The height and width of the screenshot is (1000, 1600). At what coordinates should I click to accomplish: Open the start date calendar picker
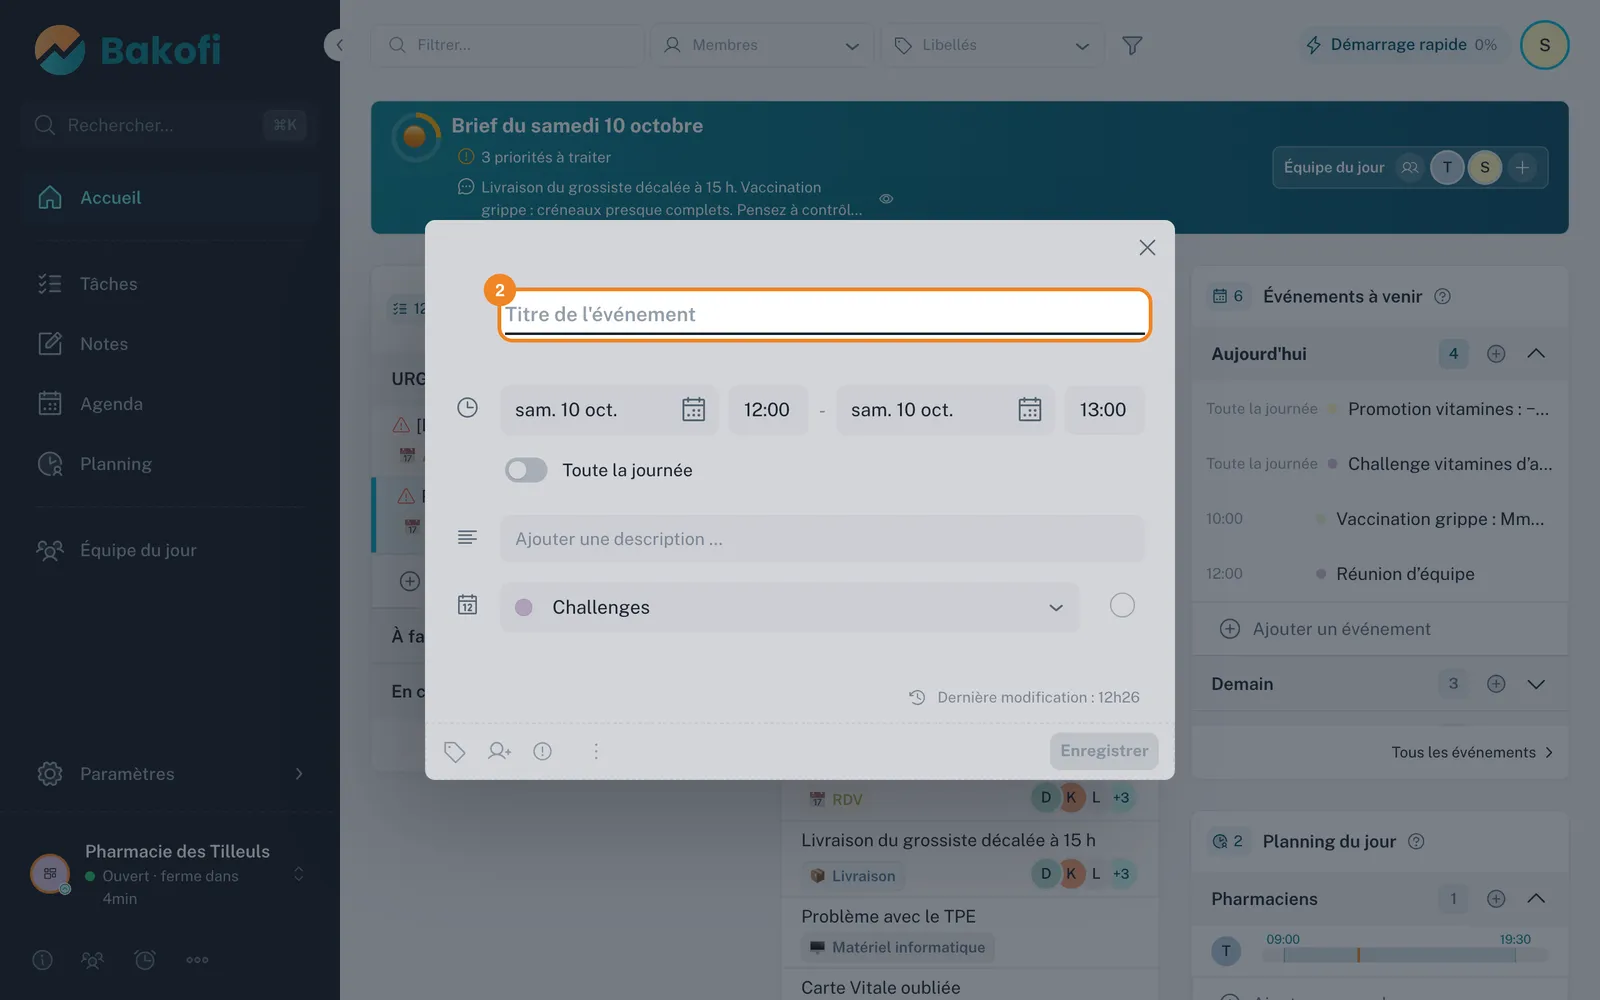click(693, 409)
